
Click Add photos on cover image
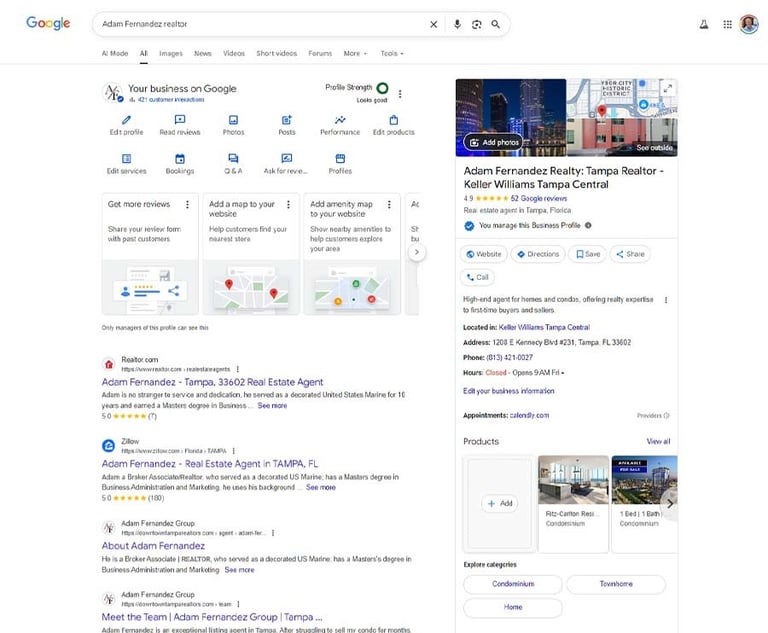[494, 142]
